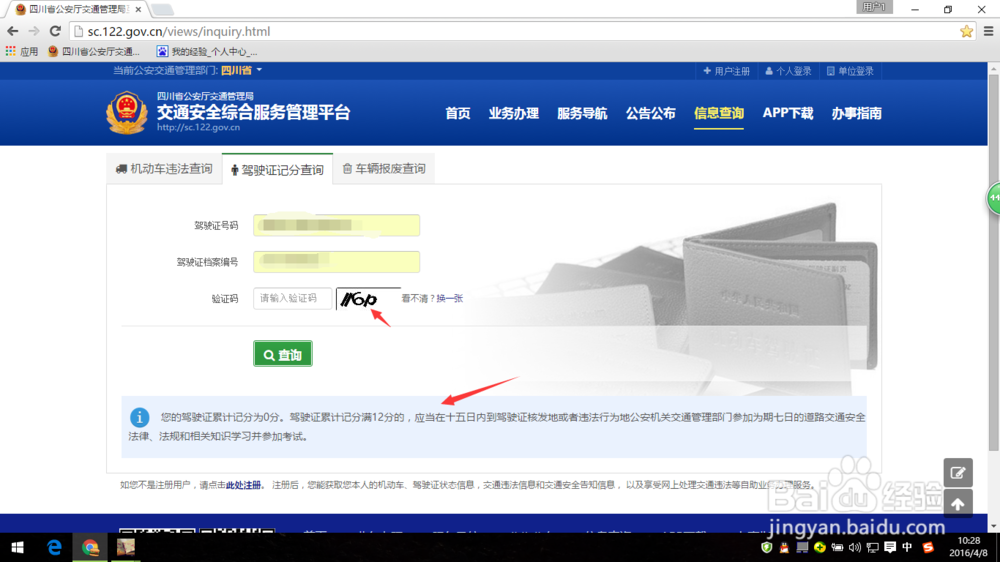
Task: Switch to 驾驶证记分查询 tab
Action: click(x=277, y=170)
